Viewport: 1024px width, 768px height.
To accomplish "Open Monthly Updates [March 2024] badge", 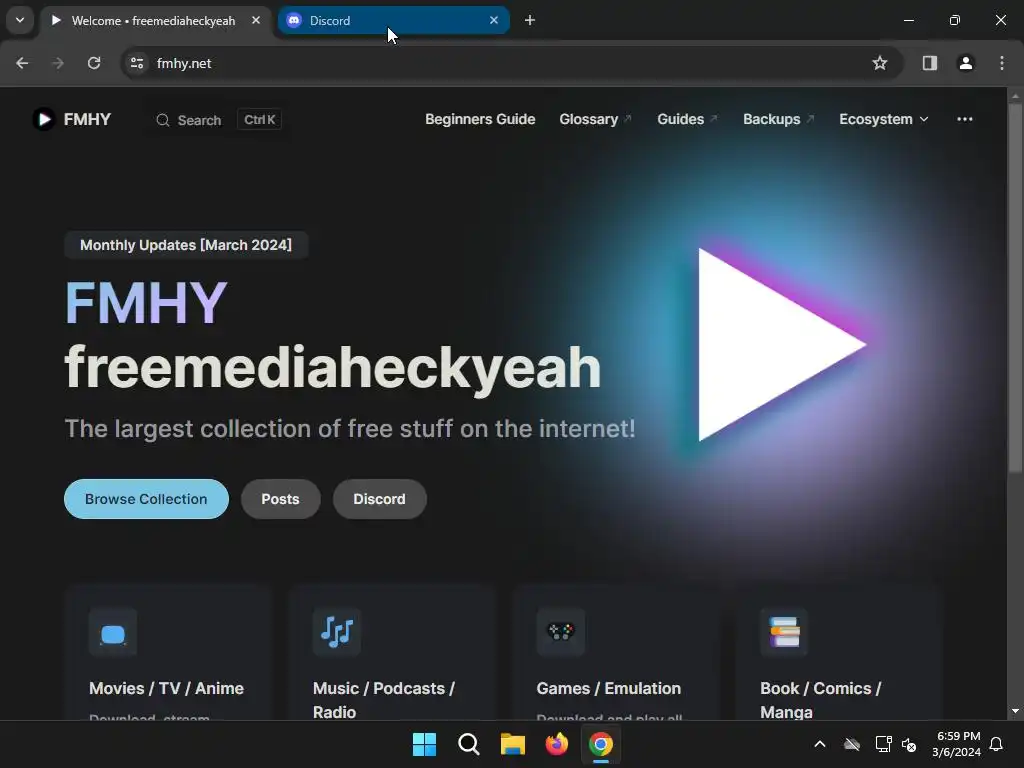I will 186,245.
